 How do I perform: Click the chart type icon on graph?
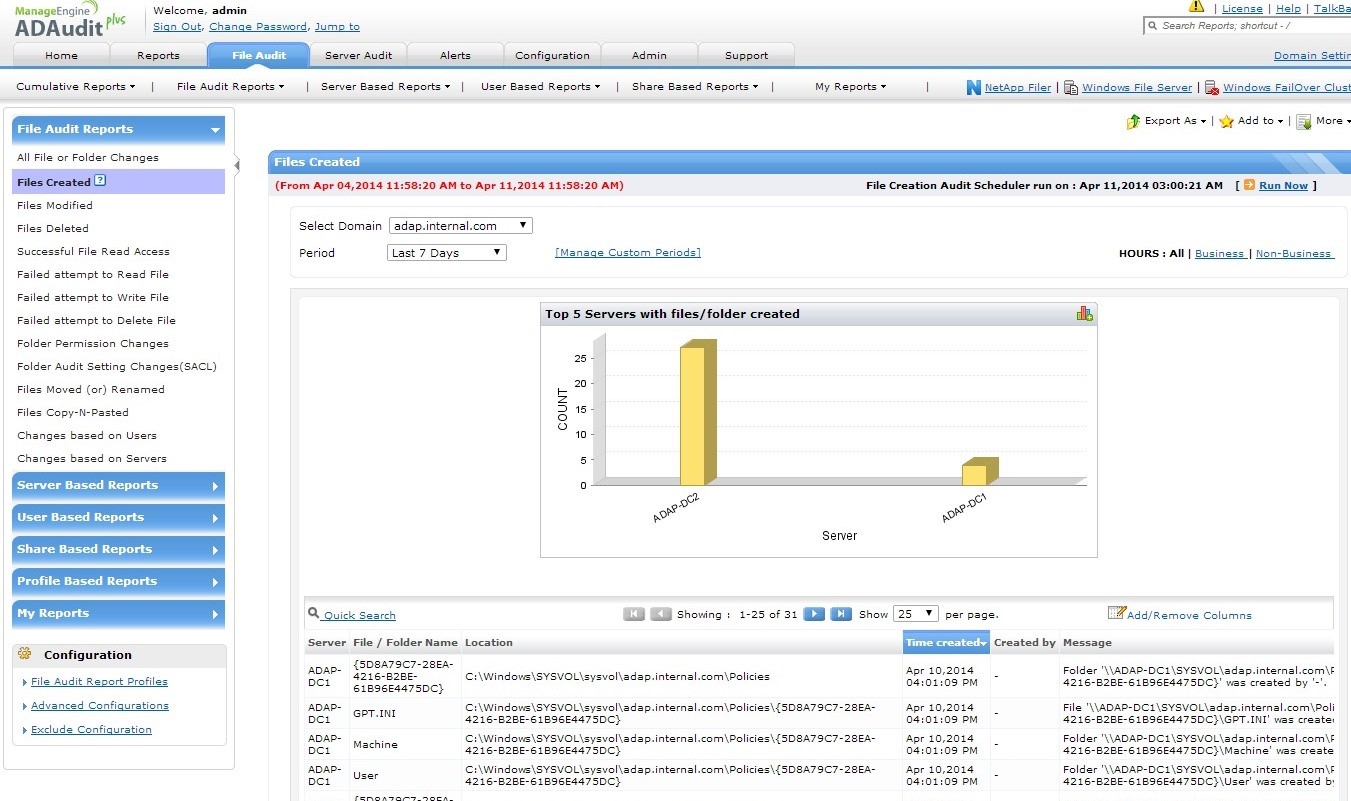pyautogui.click(x=1084, y=313)
